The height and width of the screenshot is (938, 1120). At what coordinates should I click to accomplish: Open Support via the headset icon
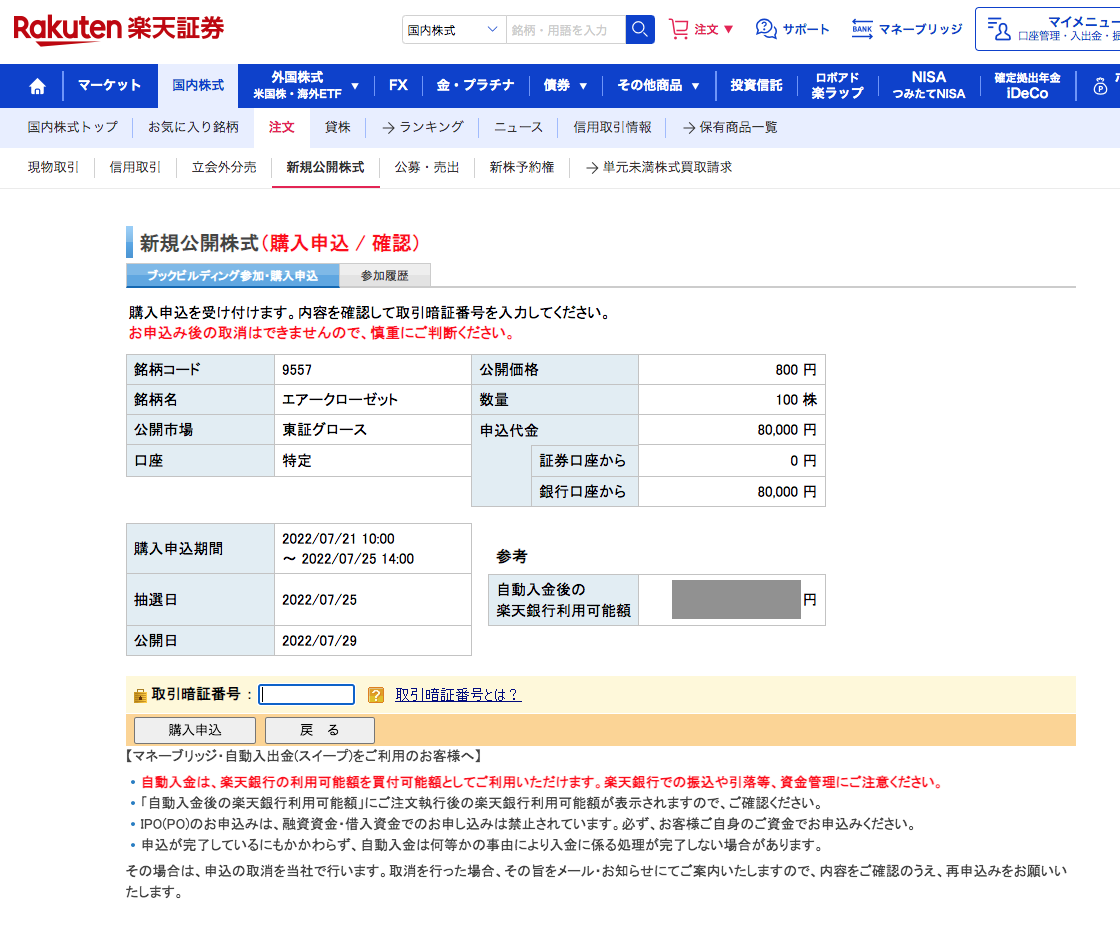click(767, 29)
